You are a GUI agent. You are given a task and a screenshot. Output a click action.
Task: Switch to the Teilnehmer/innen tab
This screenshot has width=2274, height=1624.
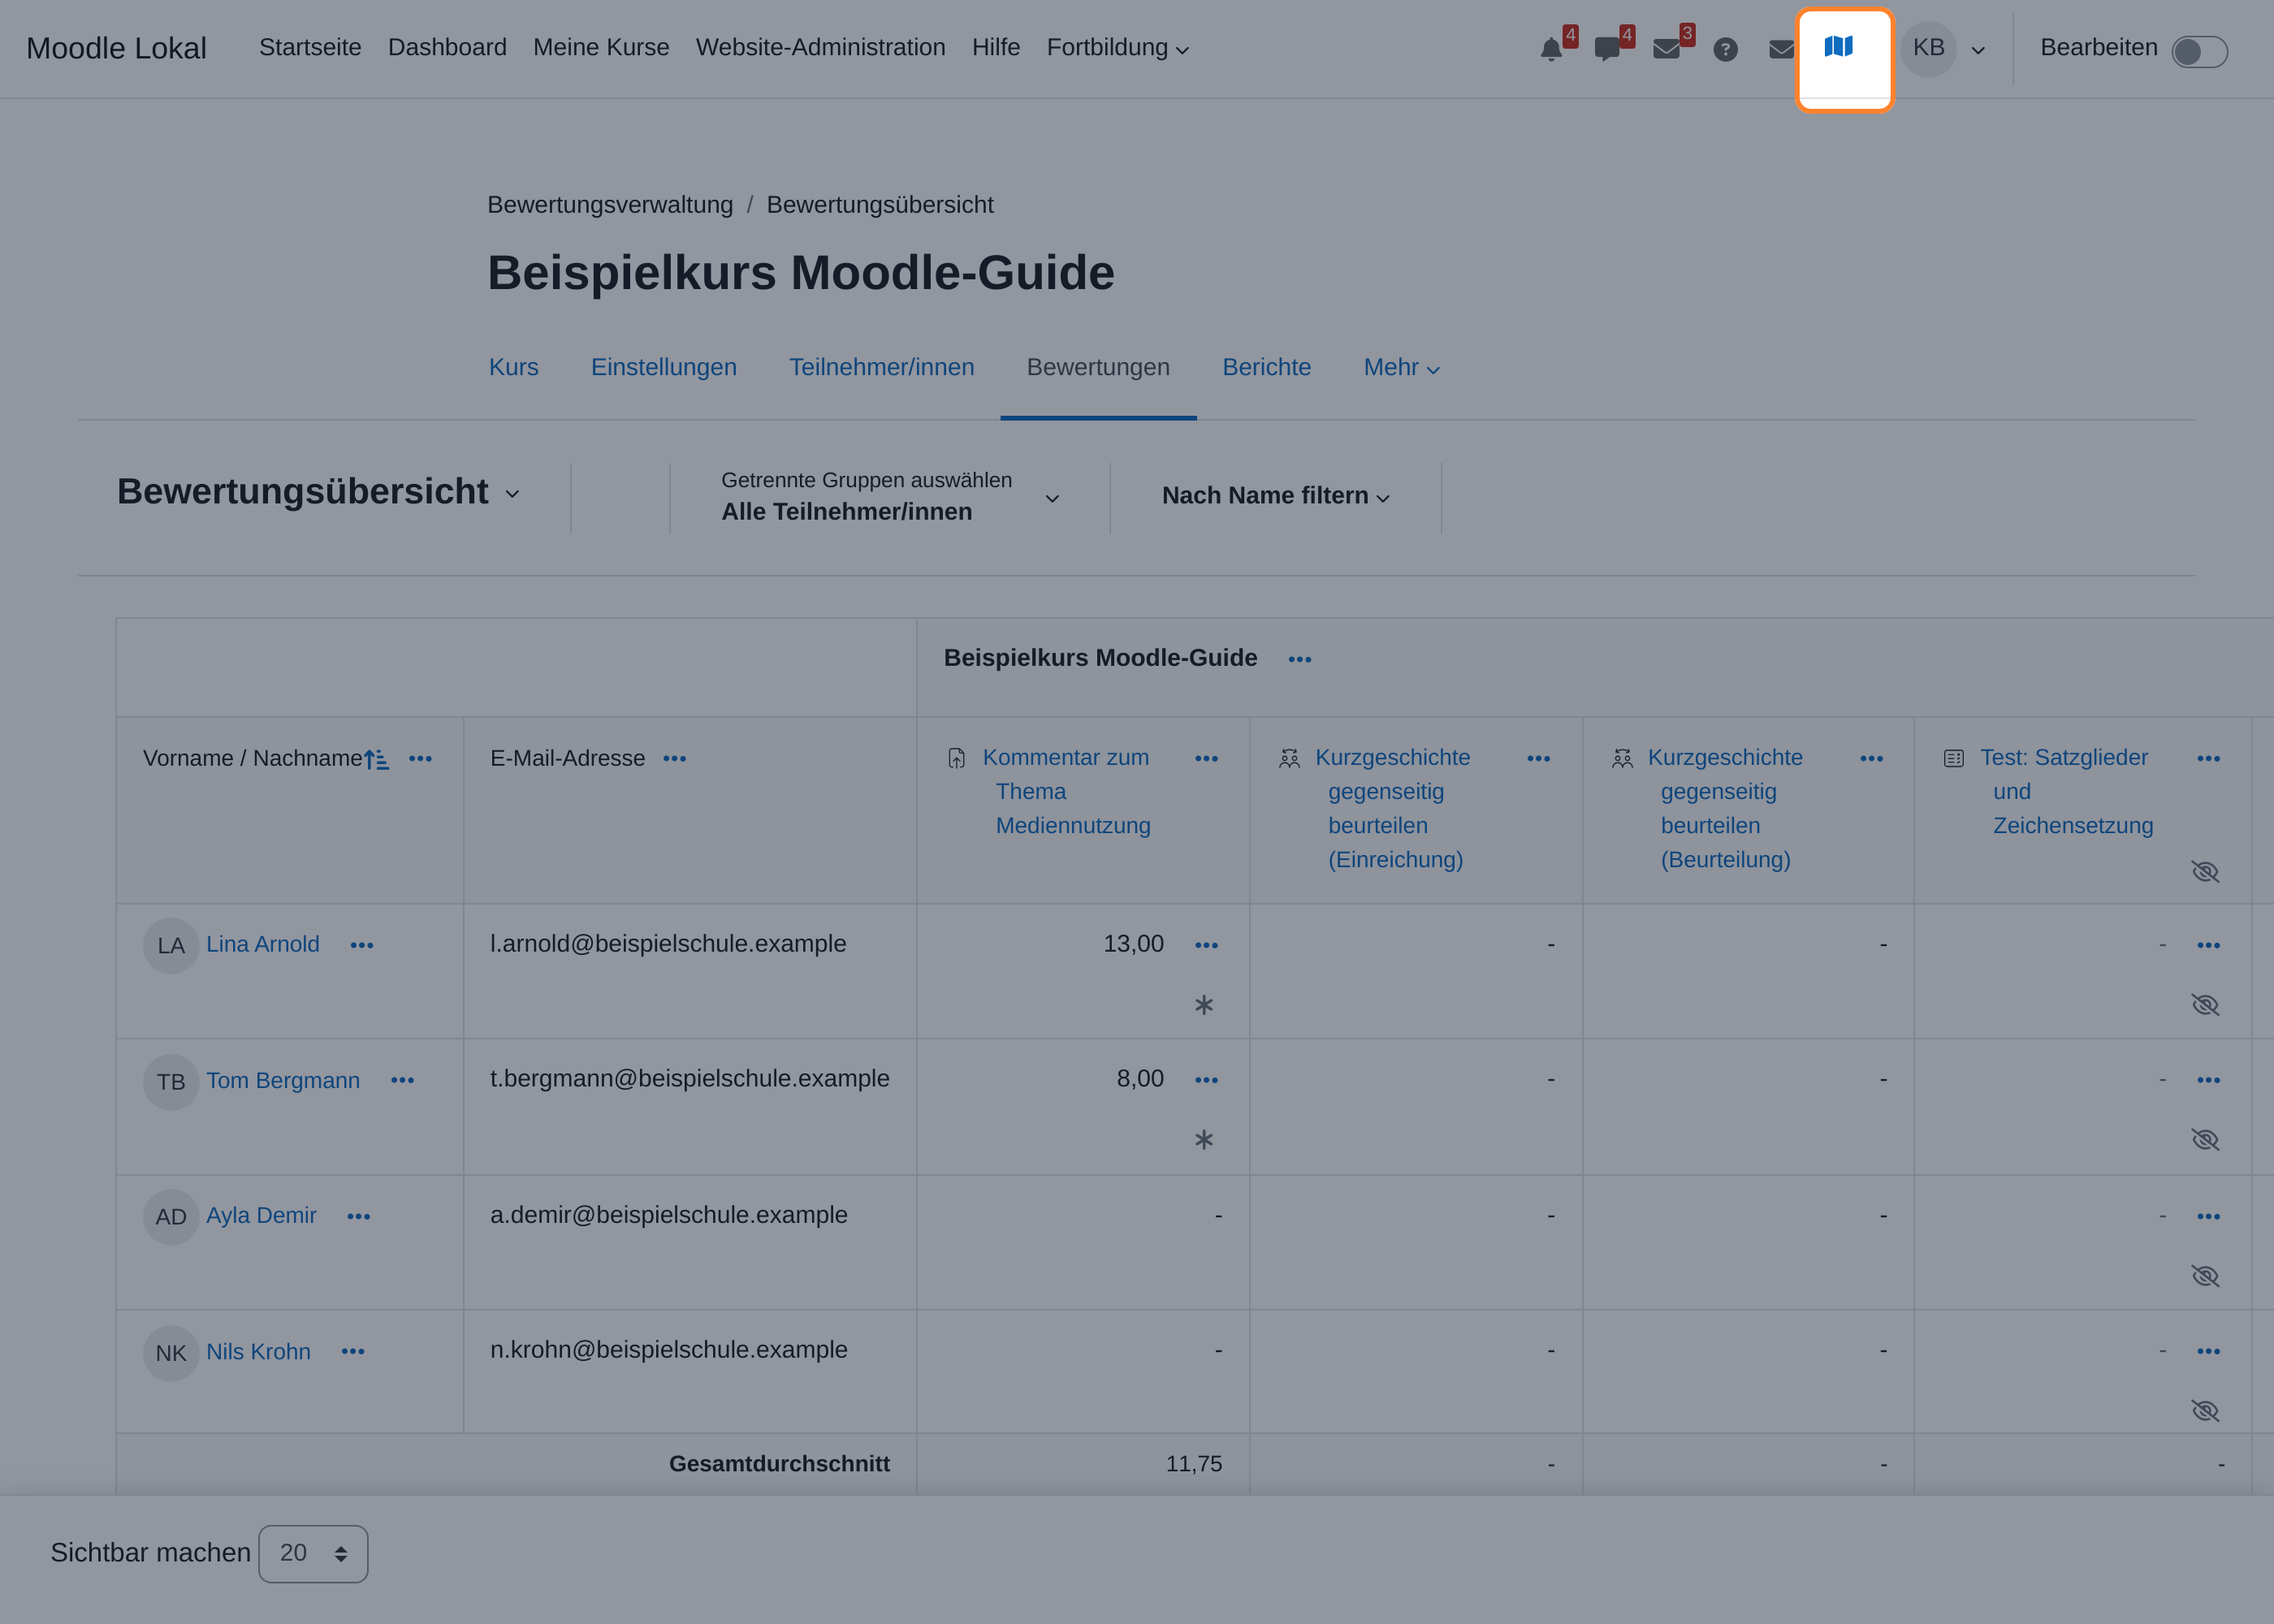pos(882,368)
